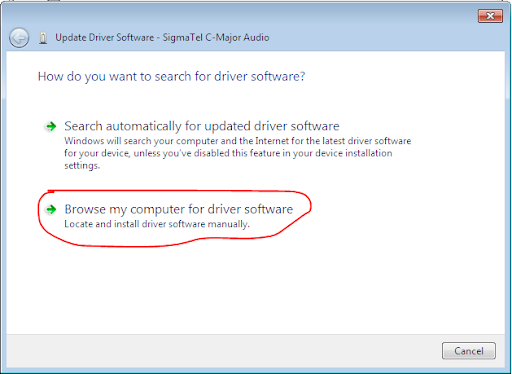Close the Update Driver Software dialog
The height and width of the screenshot is (374, 512).
pyautogui.click(x=490, y=16)
